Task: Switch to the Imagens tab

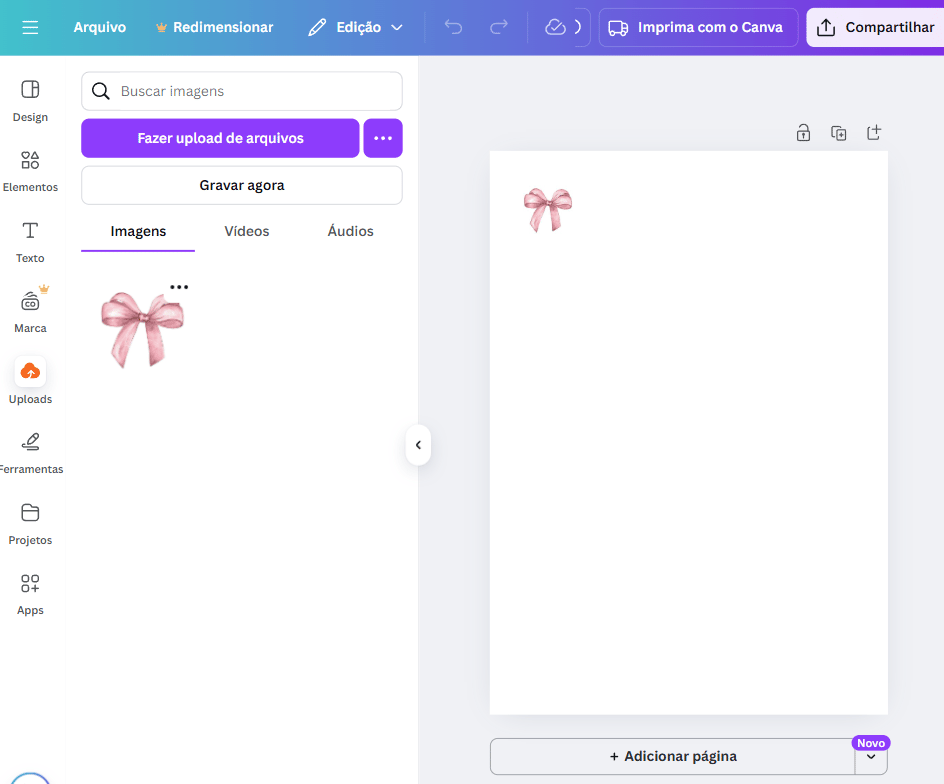Action: [x=138, y=231]
